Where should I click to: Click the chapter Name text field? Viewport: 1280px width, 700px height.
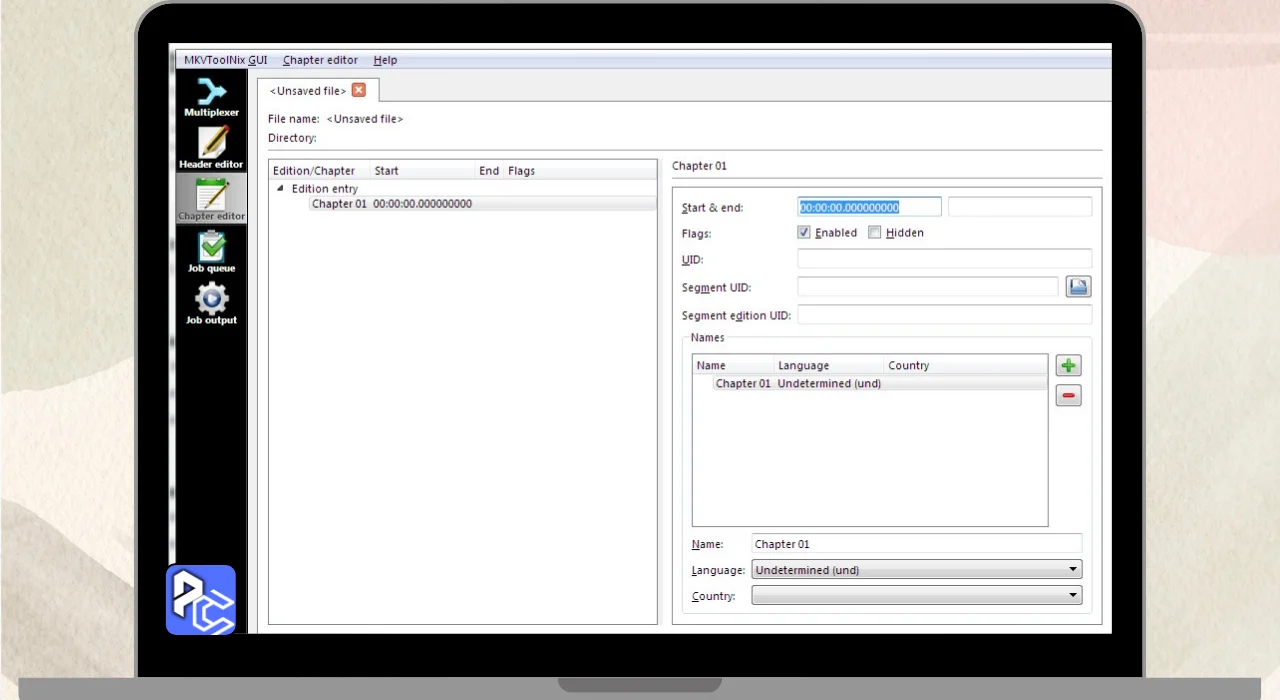tap(916, 544)
